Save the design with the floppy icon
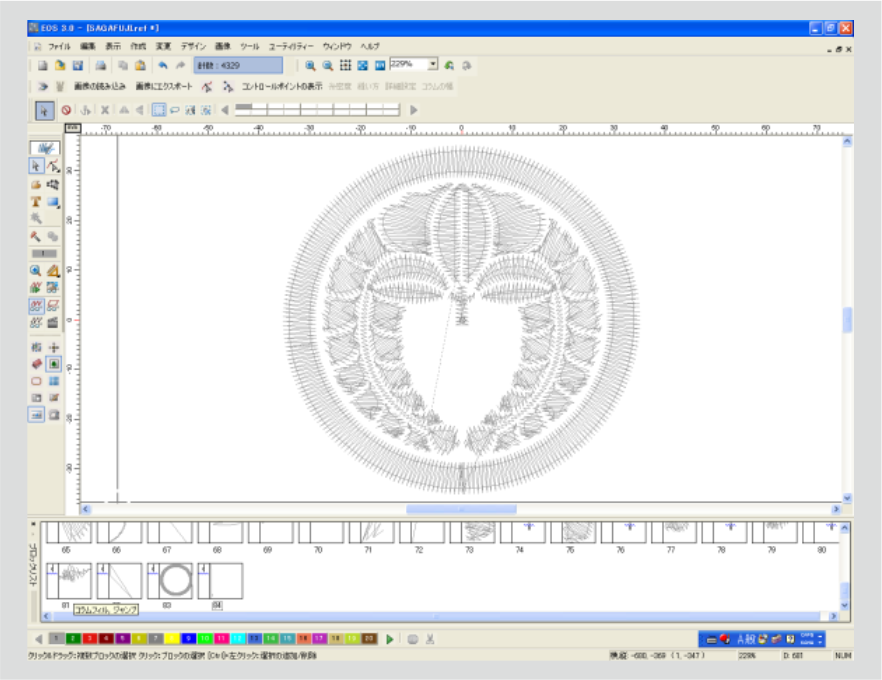Screen dimensions: 882x680 (78, 66)
